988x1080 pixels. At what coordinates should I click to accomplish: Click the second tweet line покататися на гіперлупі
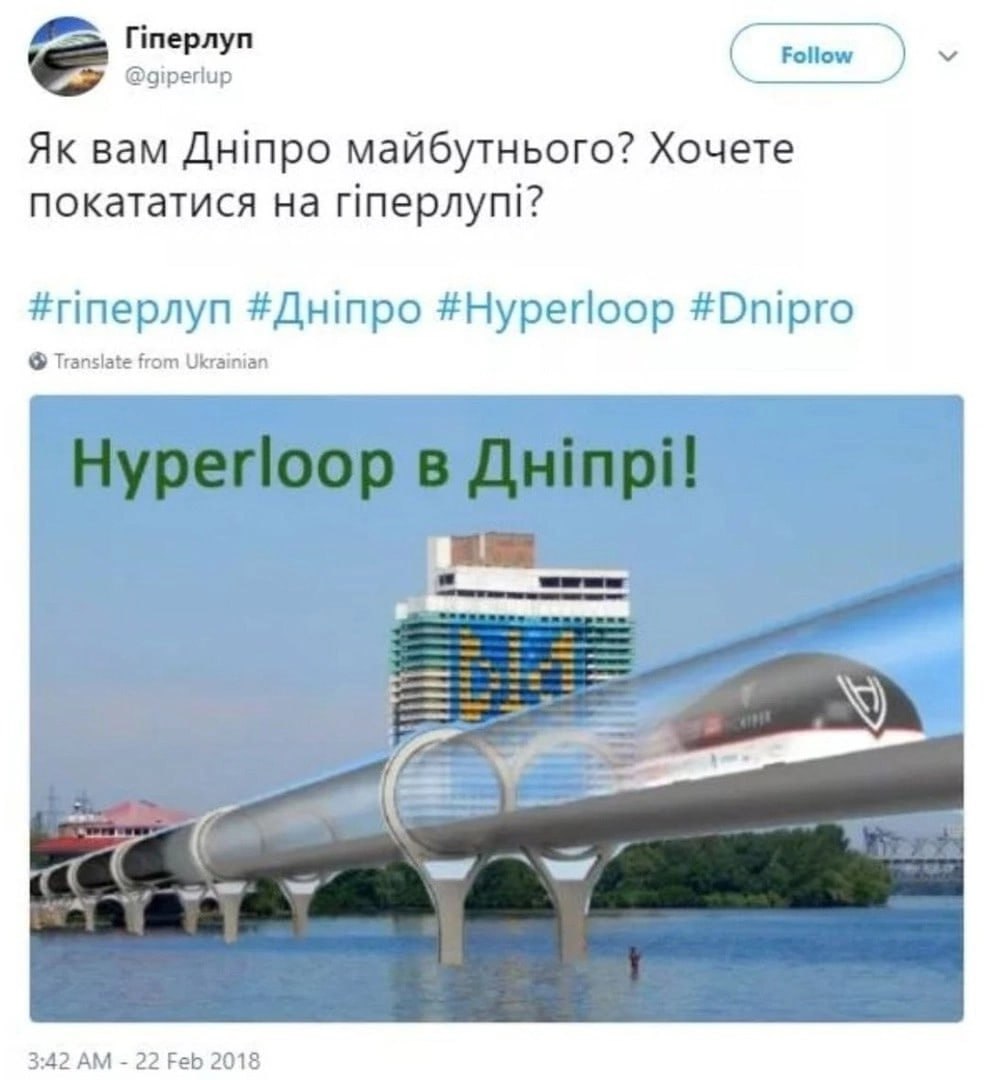[x=282, y=202]
